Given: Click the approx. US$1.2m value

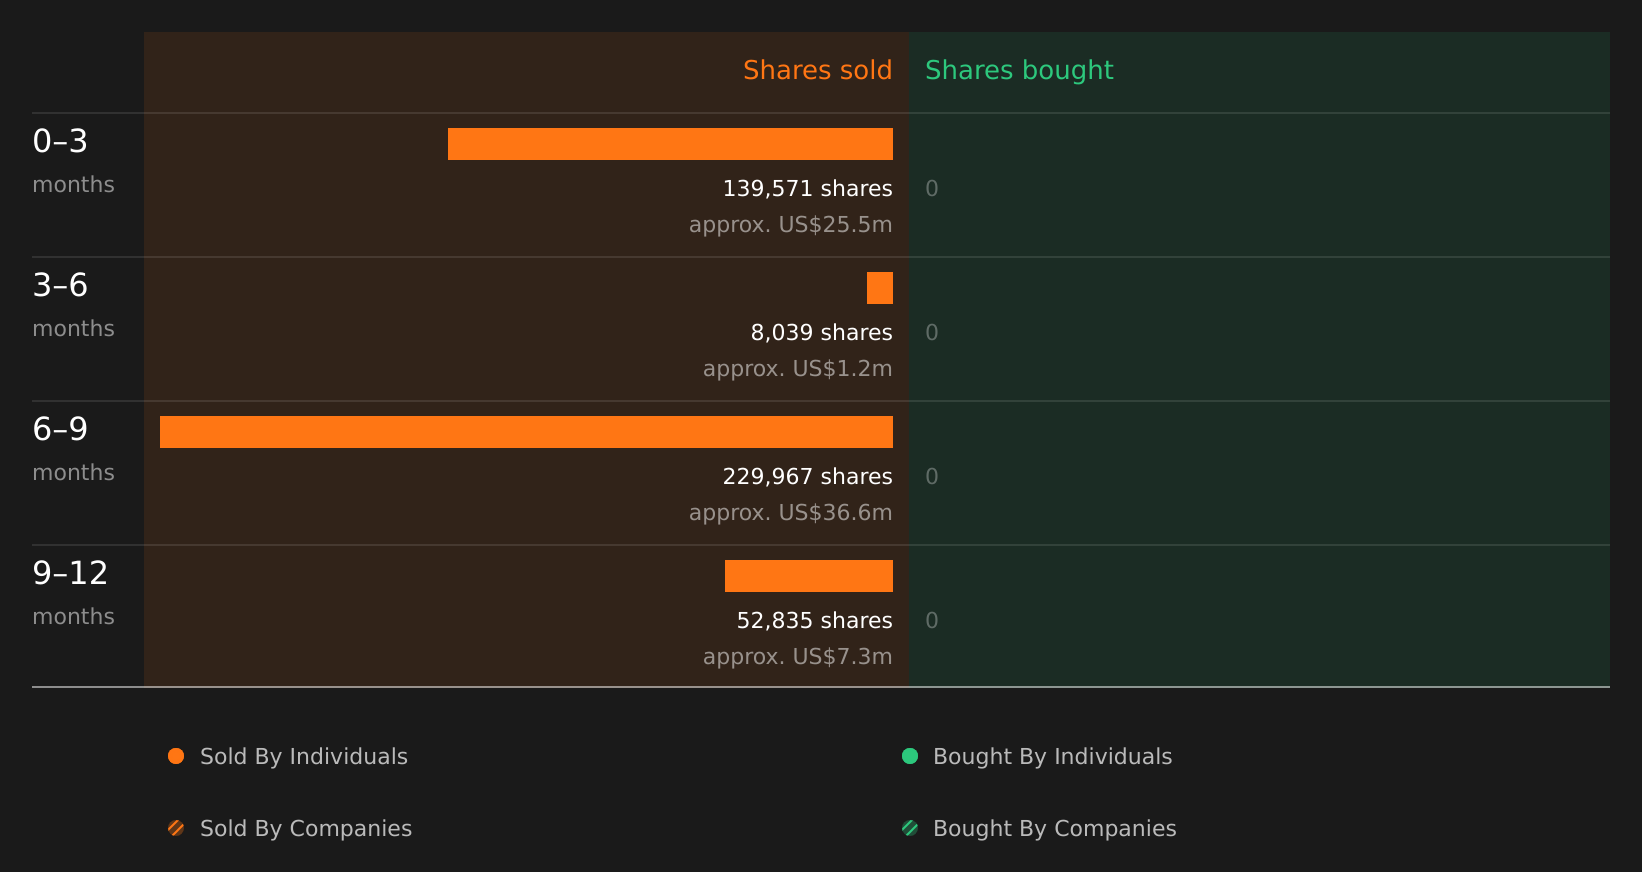Looking at the screenshot, I should (798, 369).
